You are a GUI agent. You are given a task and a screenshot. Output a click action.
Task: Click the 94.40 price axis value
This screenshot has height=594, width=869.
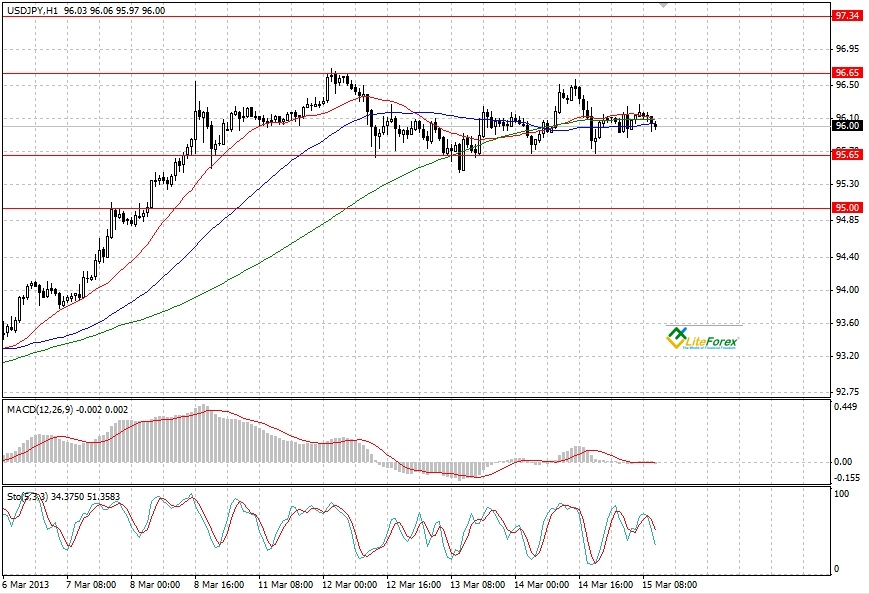point(847,257)
